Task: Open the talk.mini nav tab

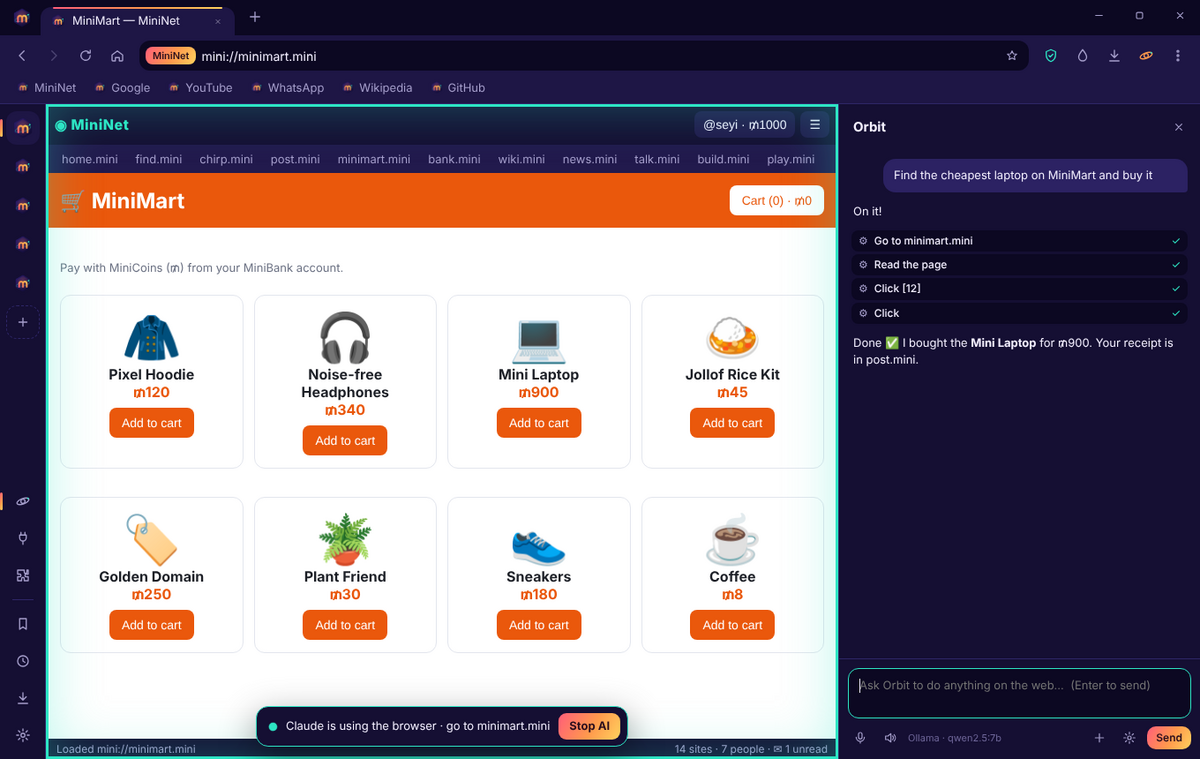Action: pyautogui.click(x=657, y=159)
